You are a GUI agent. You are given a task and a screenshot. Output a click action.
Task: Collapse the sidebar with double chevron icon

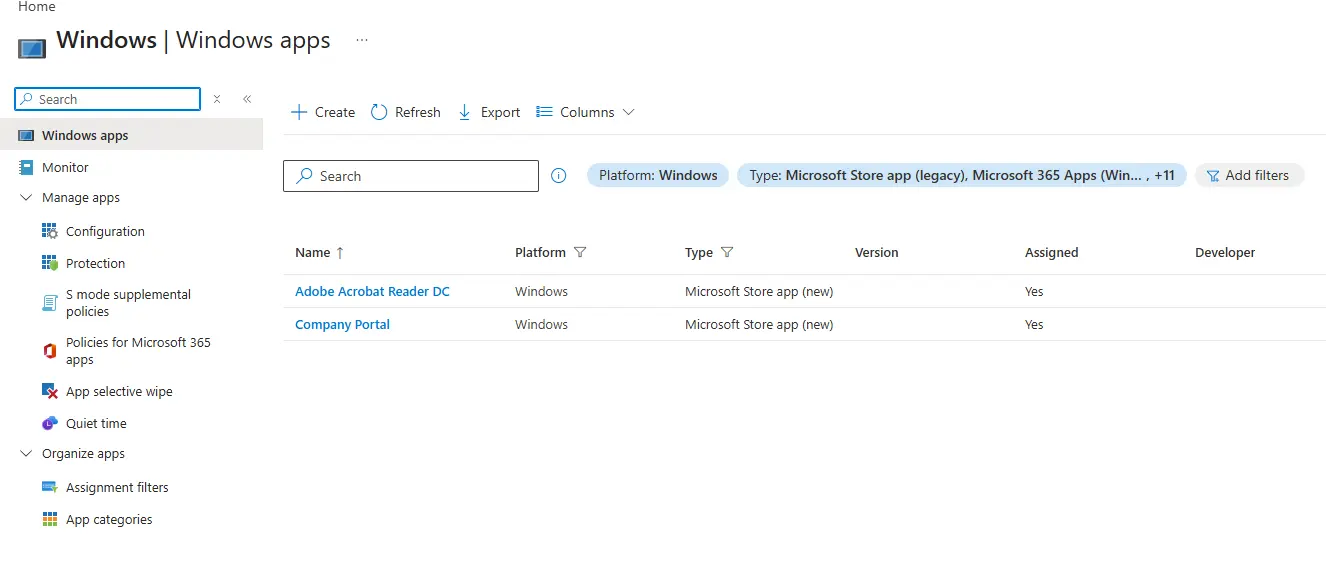point(247,99)
